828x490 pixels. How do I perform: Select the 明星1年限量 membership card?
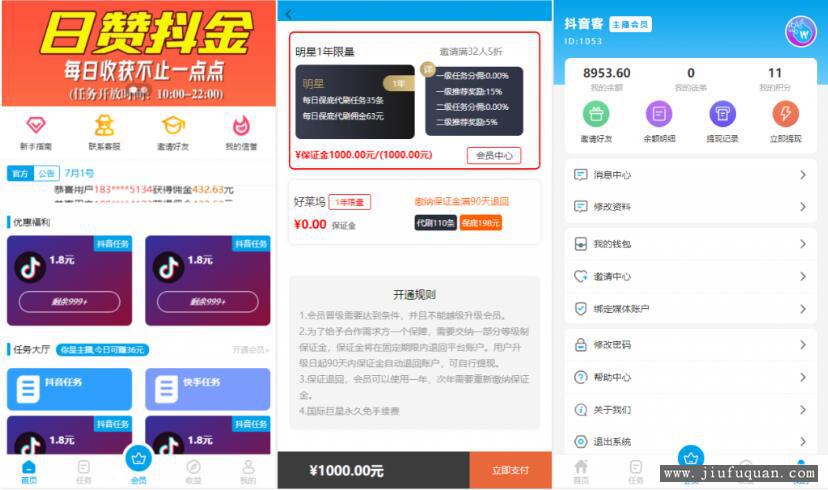tap(415, 100)
